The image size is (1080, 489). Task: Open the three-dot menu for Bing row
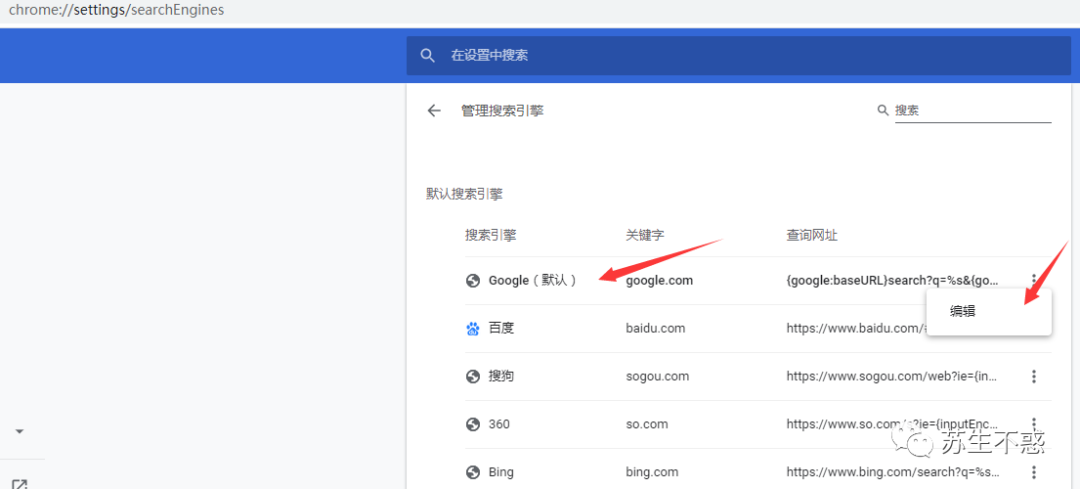tap(1033, 472)
